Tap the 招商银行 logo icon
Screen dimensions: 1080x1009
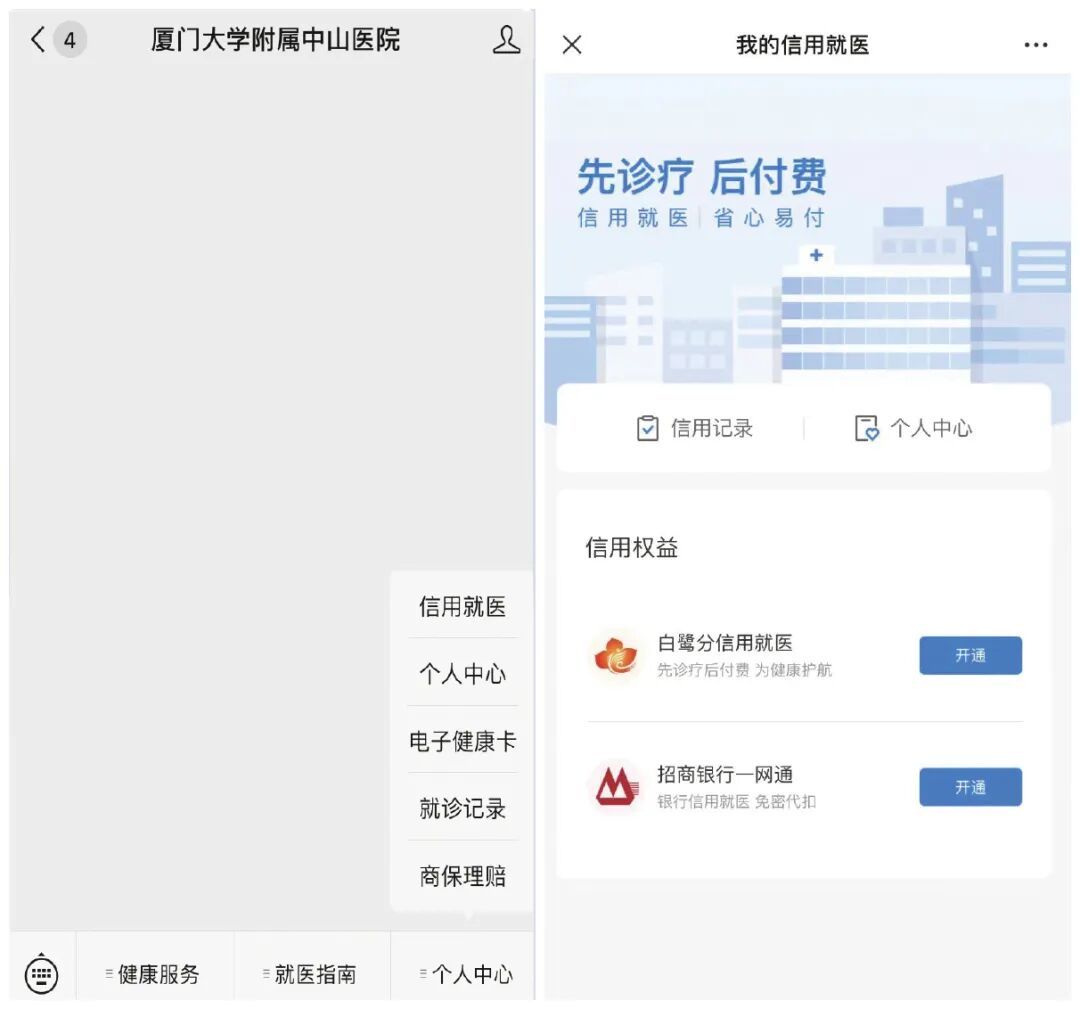coord(616,786)
